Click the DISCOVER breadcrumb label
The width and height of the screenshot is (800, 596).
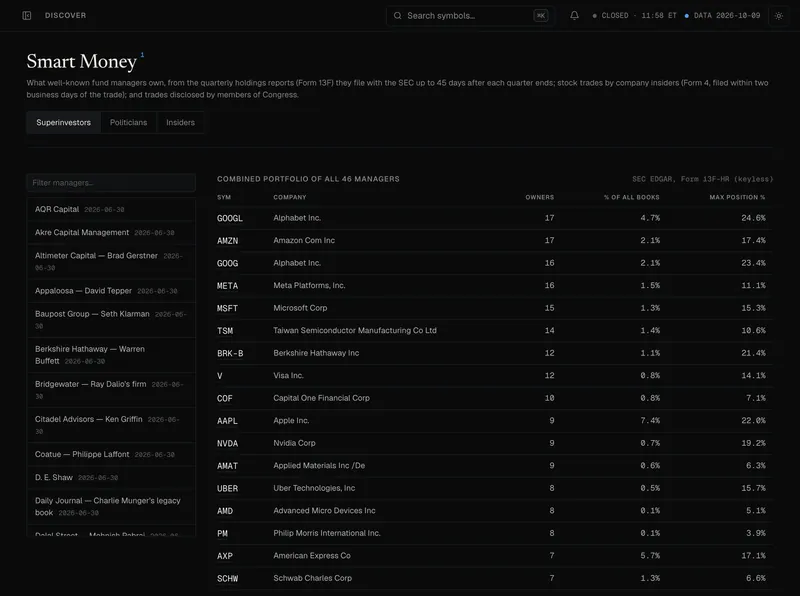click(65, 16)
